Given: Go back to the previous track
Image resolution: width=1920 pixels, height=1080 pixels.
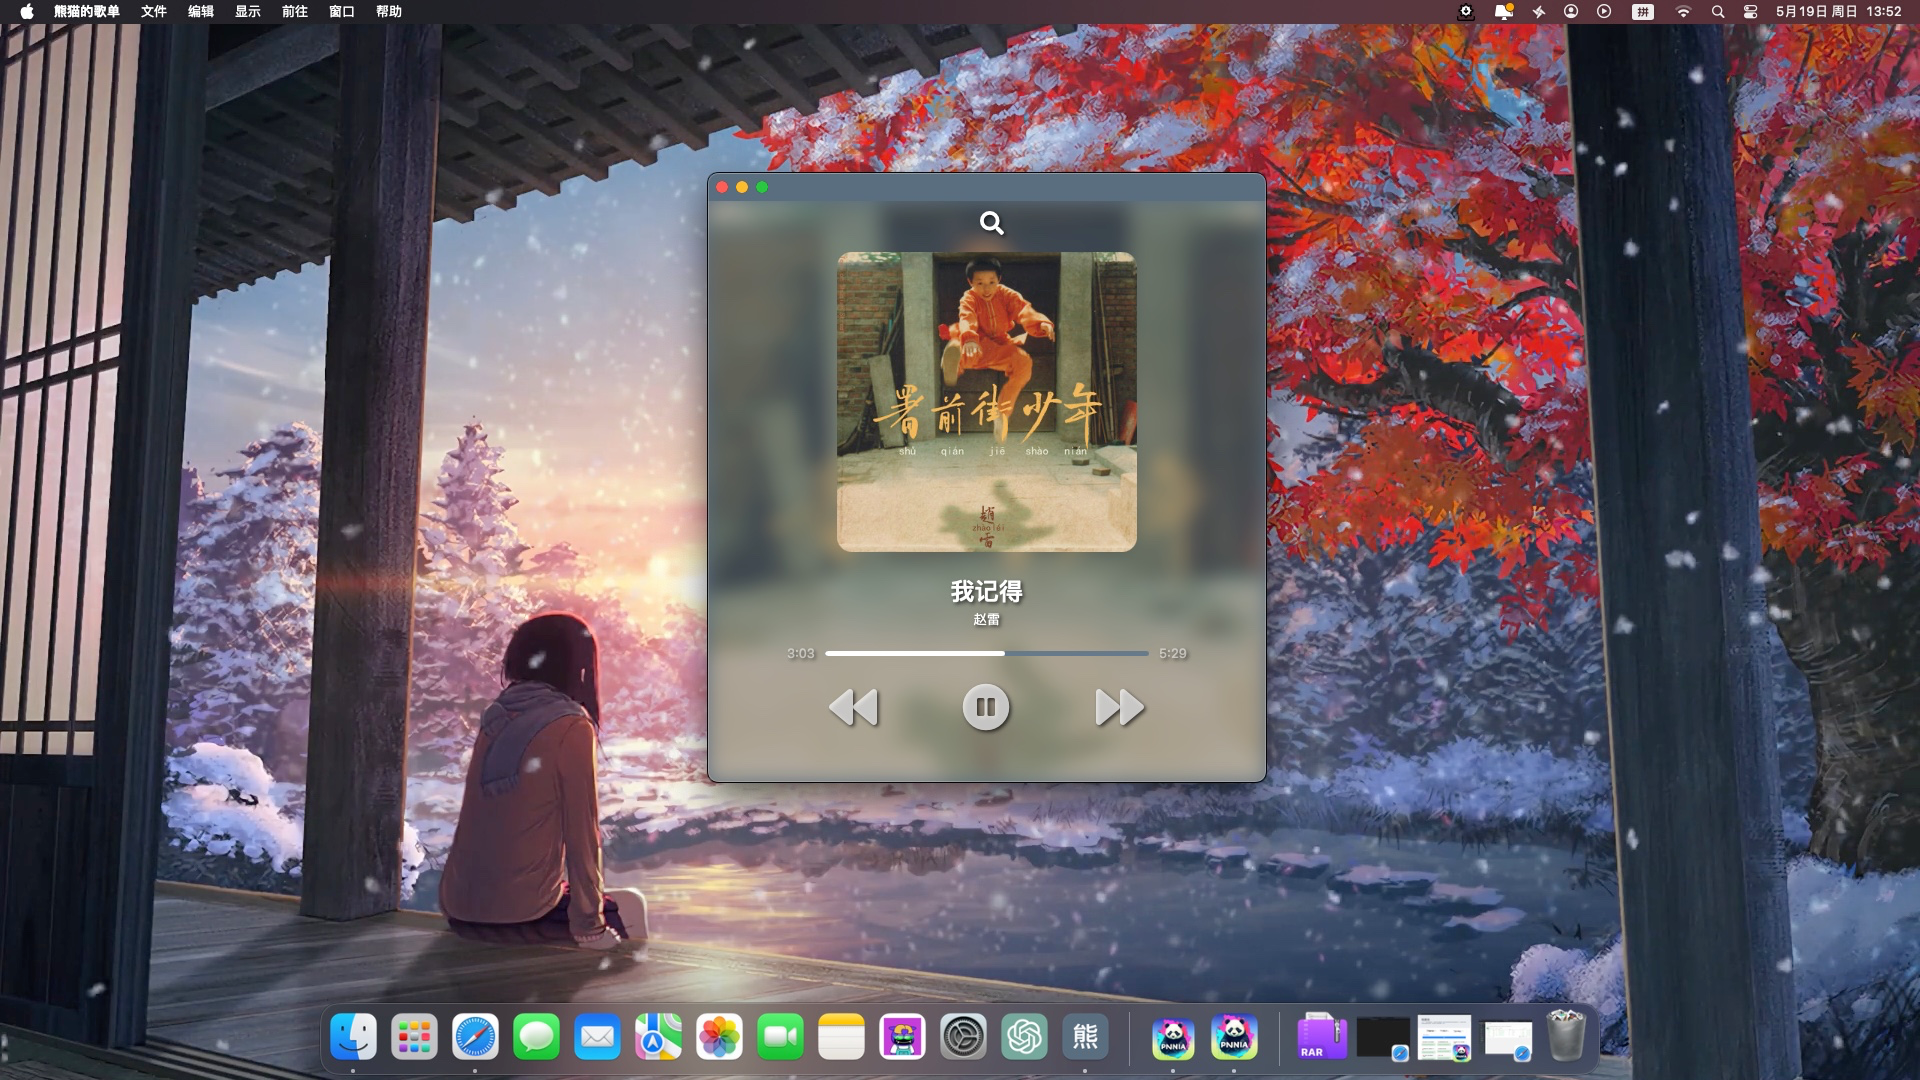Looking at the screenshot, I should (x=853, y=707).
